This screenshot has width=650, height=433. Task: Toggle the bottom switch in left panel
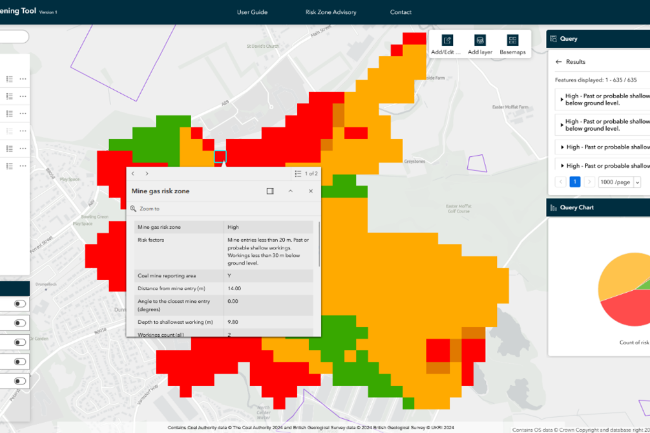pyautogui.click(x=20, y=380)
